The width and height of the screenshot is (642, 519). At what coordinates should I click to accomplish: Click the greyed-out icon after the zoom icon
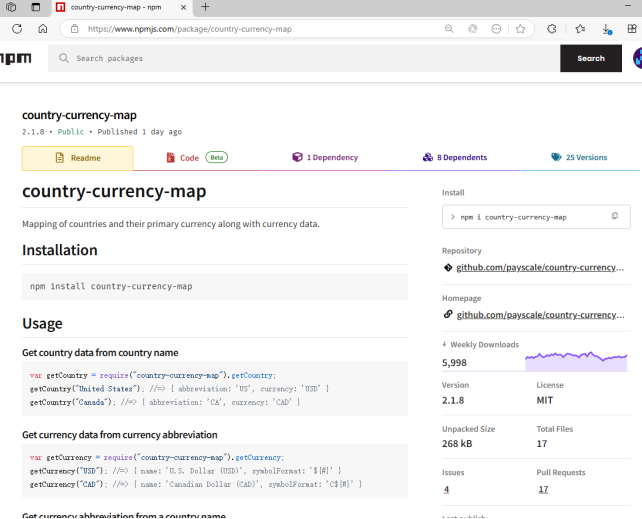click(x=472, y=29)
